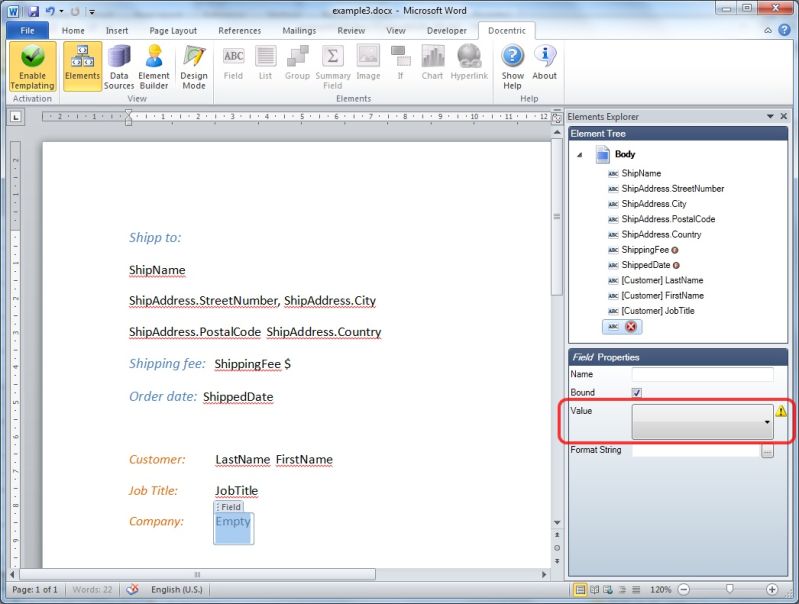The width and height of the screenshot is (799, 604).
Task: Open Word Help question mark icon
Action: click(x=784, y=30)
